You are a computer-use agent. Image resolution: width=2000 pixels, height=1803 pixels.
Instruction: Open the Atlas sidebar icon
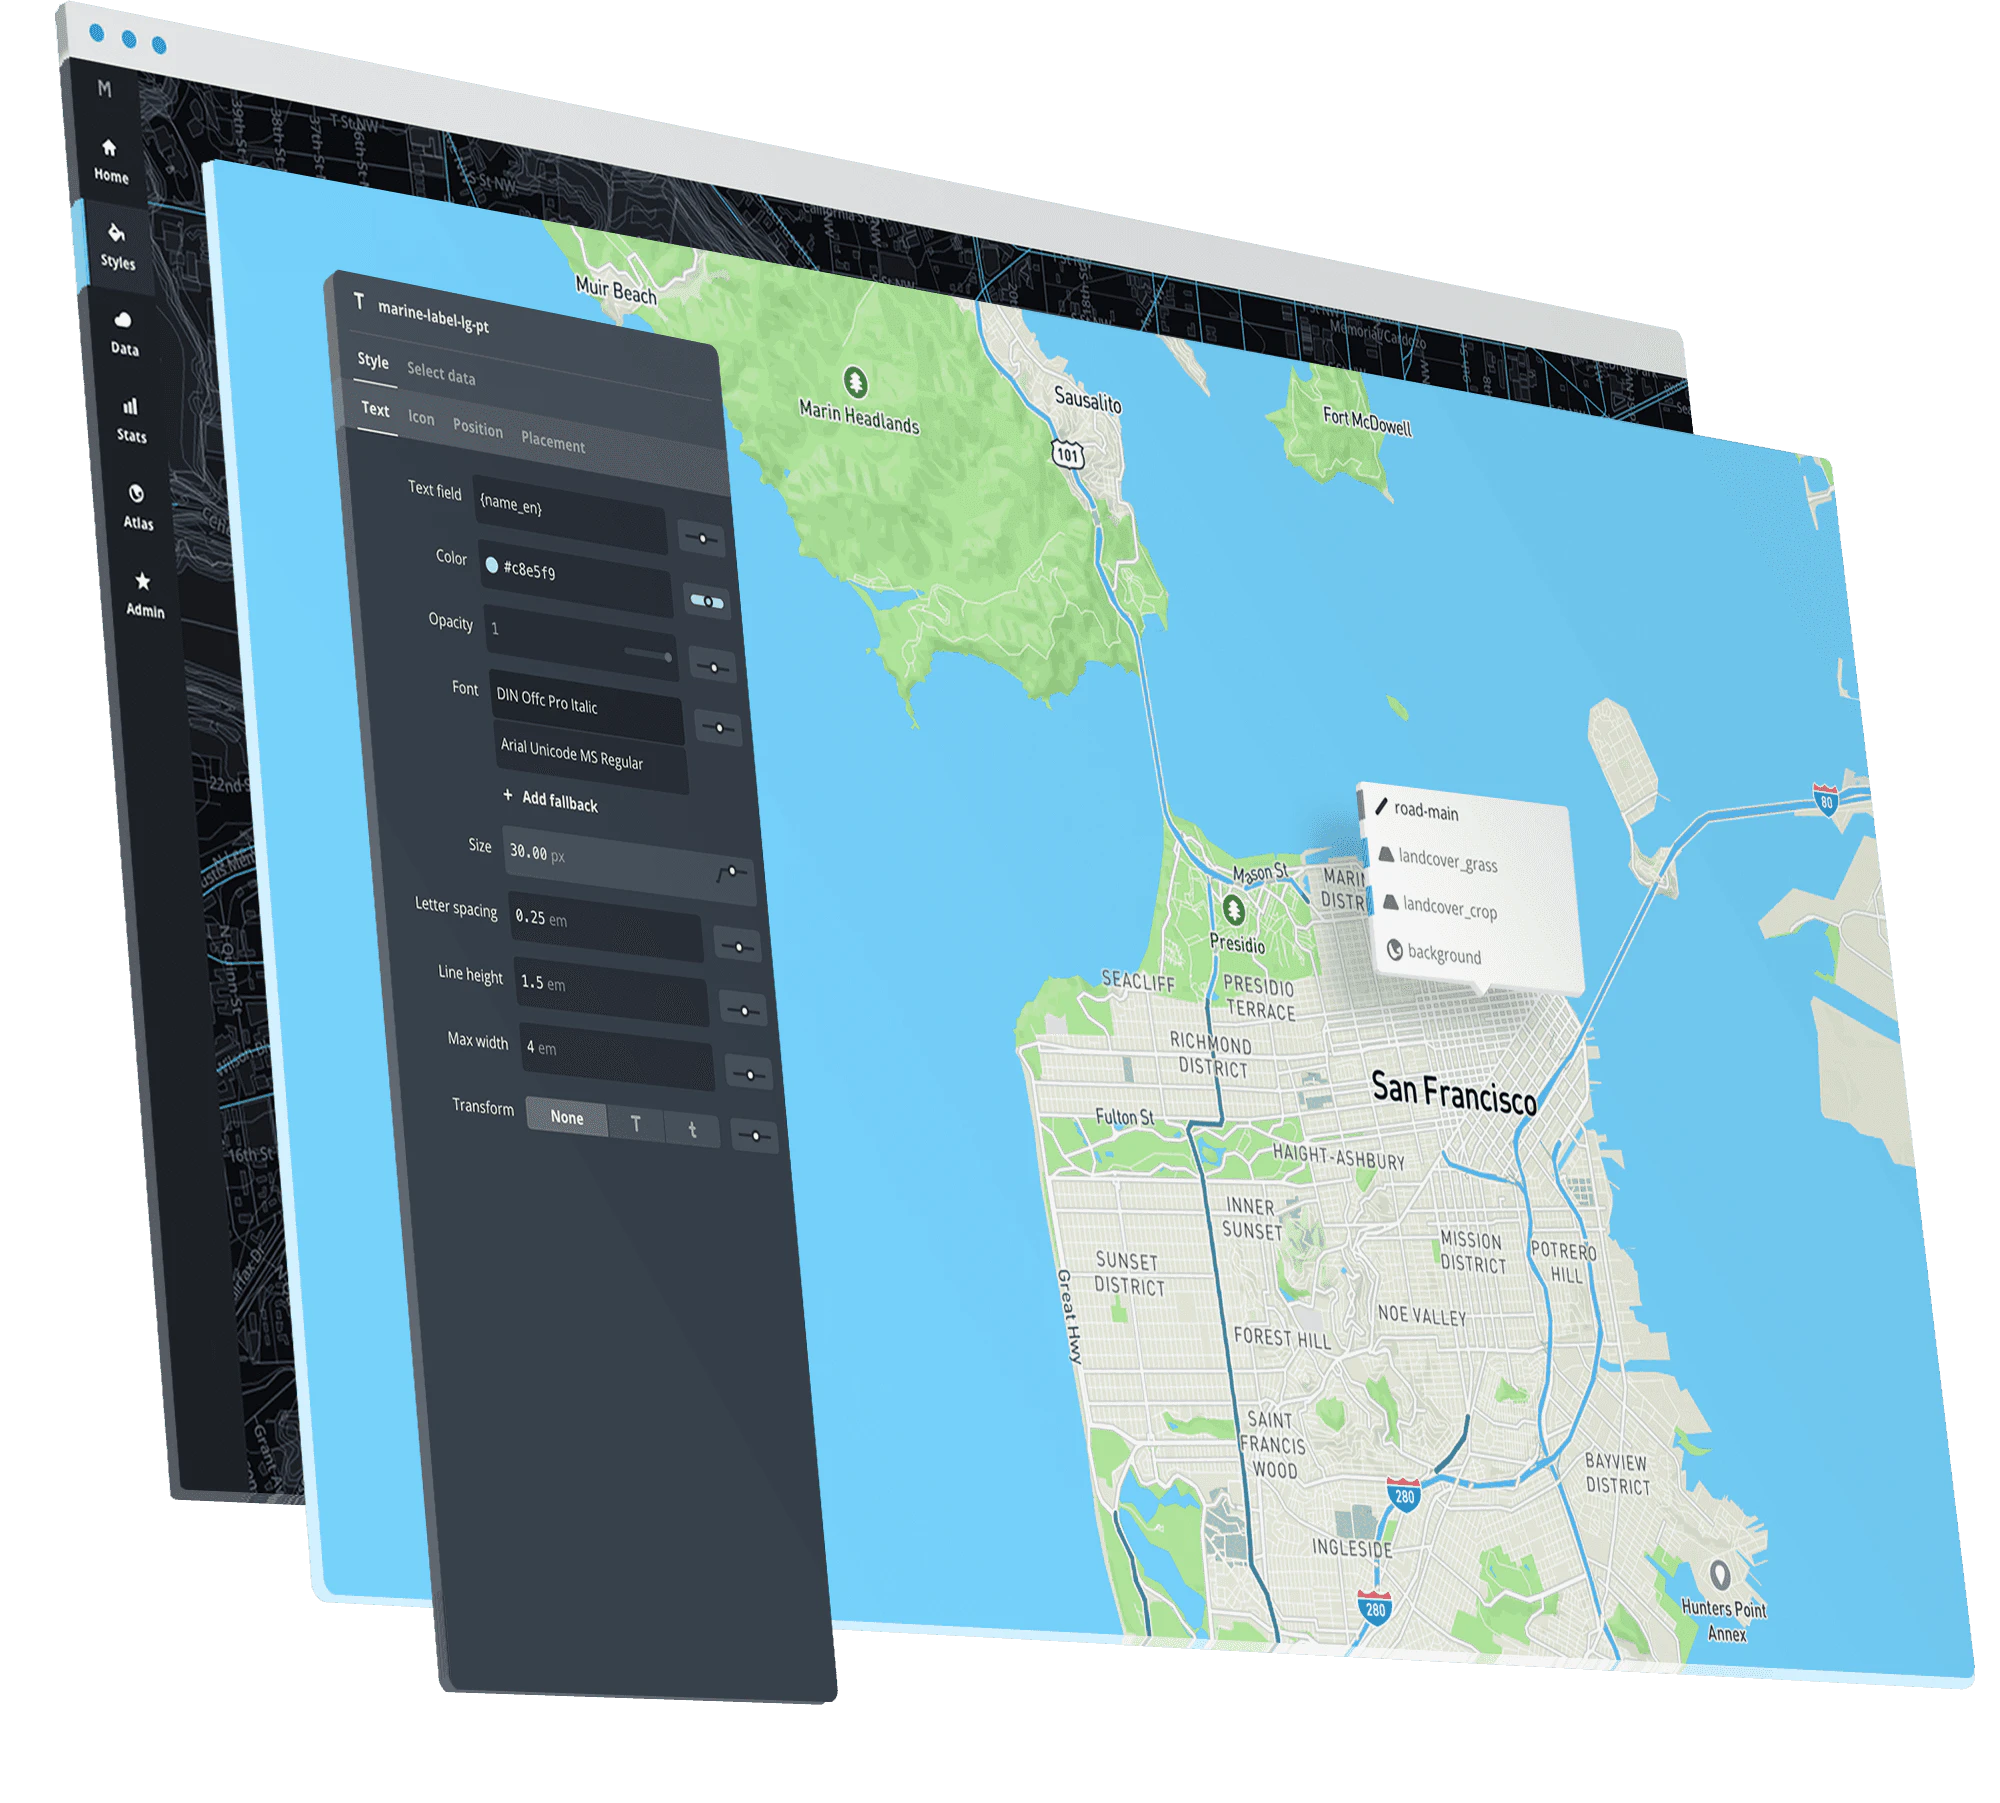(136, 494)
